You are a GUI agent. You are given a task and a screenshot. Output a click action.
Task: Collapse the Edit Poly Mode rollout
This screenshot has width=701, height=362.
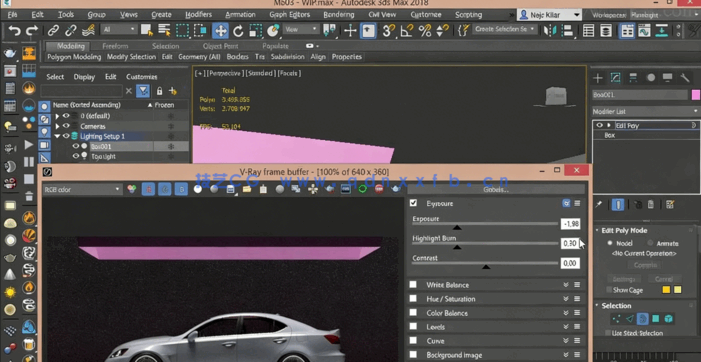(597, 231)
